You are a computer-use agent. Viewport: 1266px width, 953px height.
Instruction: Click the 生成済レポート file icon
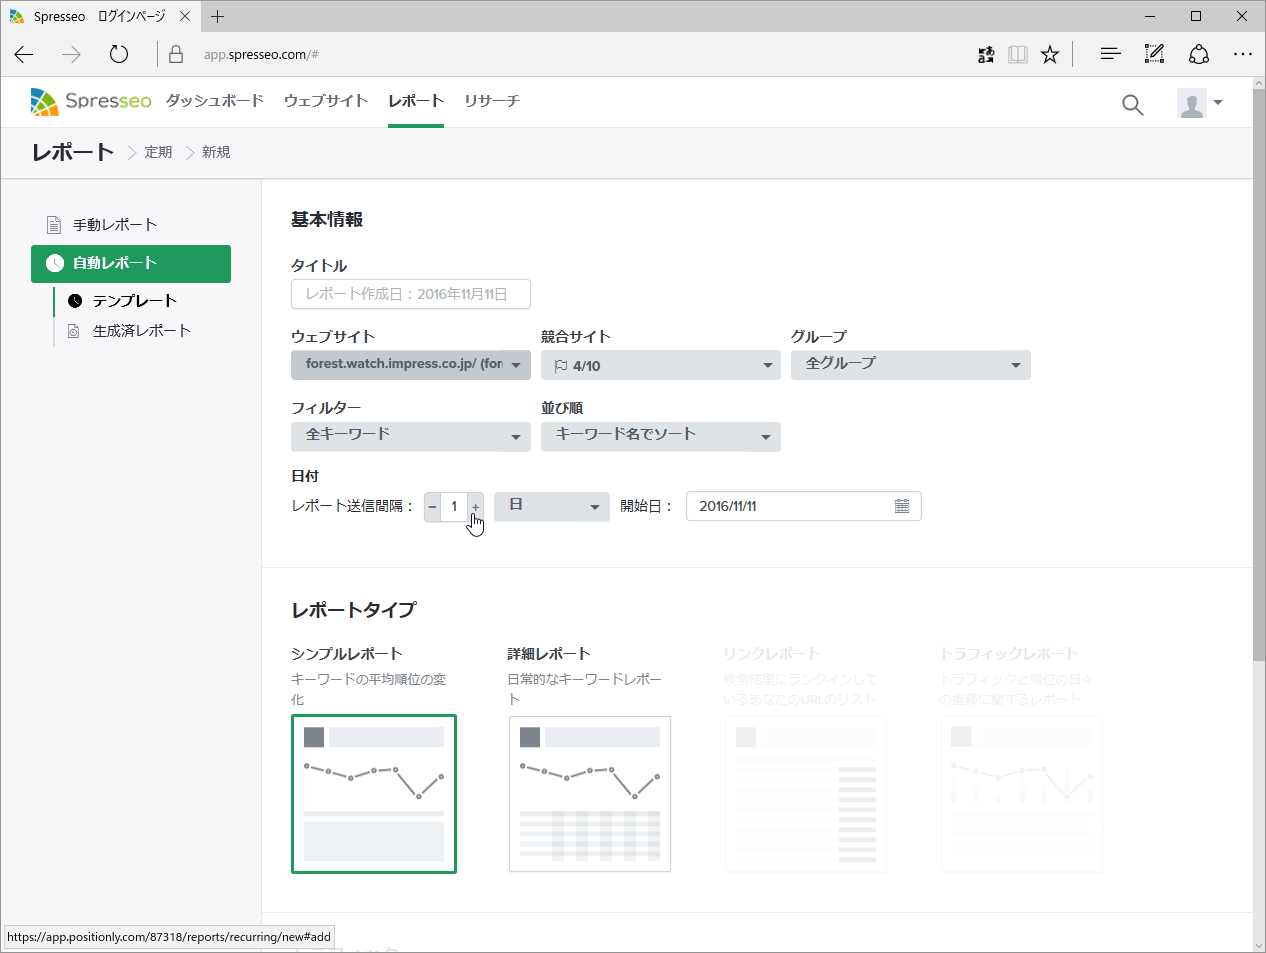click(73, 331)
